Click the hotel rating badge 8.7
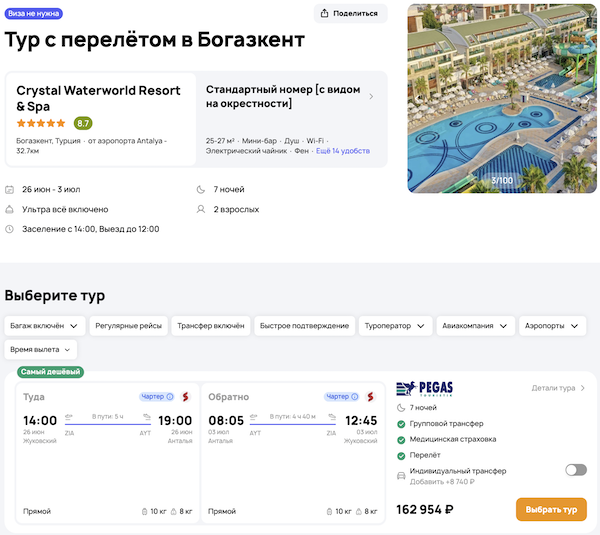This screenshot has width=600, height=535. (x=83, y=123)
